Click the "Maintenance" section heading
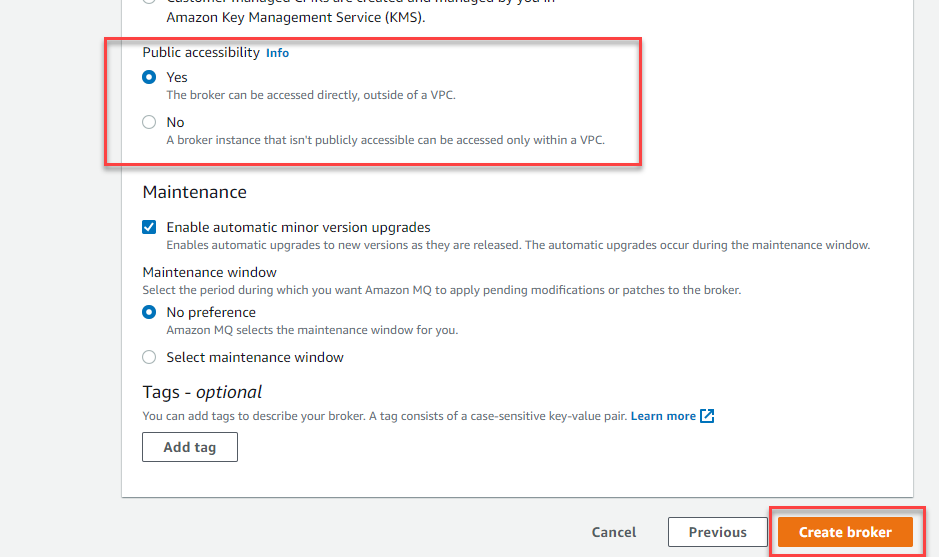This screenshot has width=939, height=557. pos(194,191)
